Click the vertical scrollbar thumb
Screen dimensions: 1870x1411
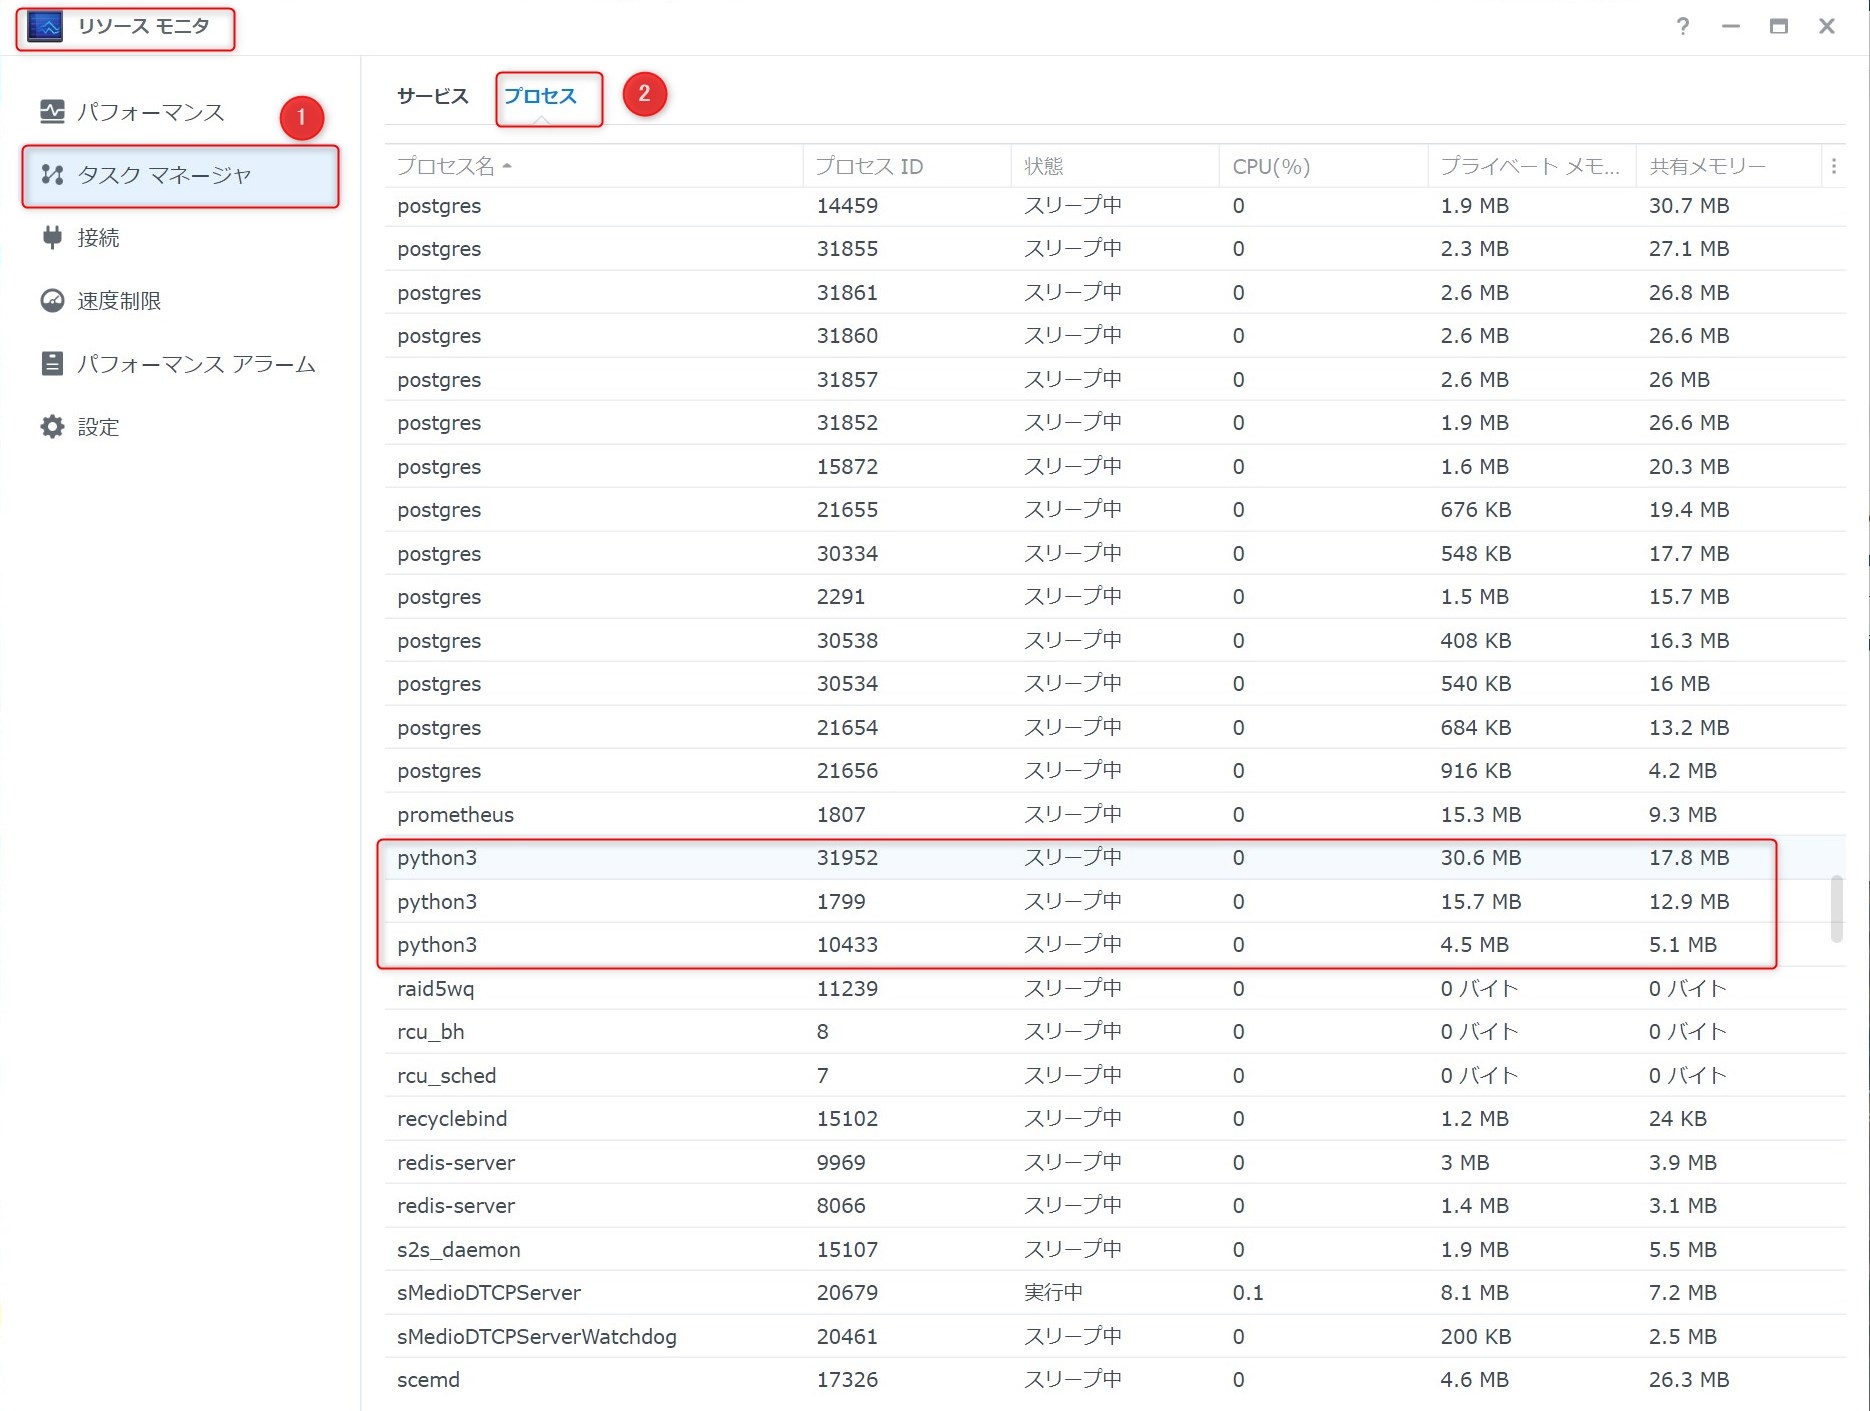tap(1836, 908)
